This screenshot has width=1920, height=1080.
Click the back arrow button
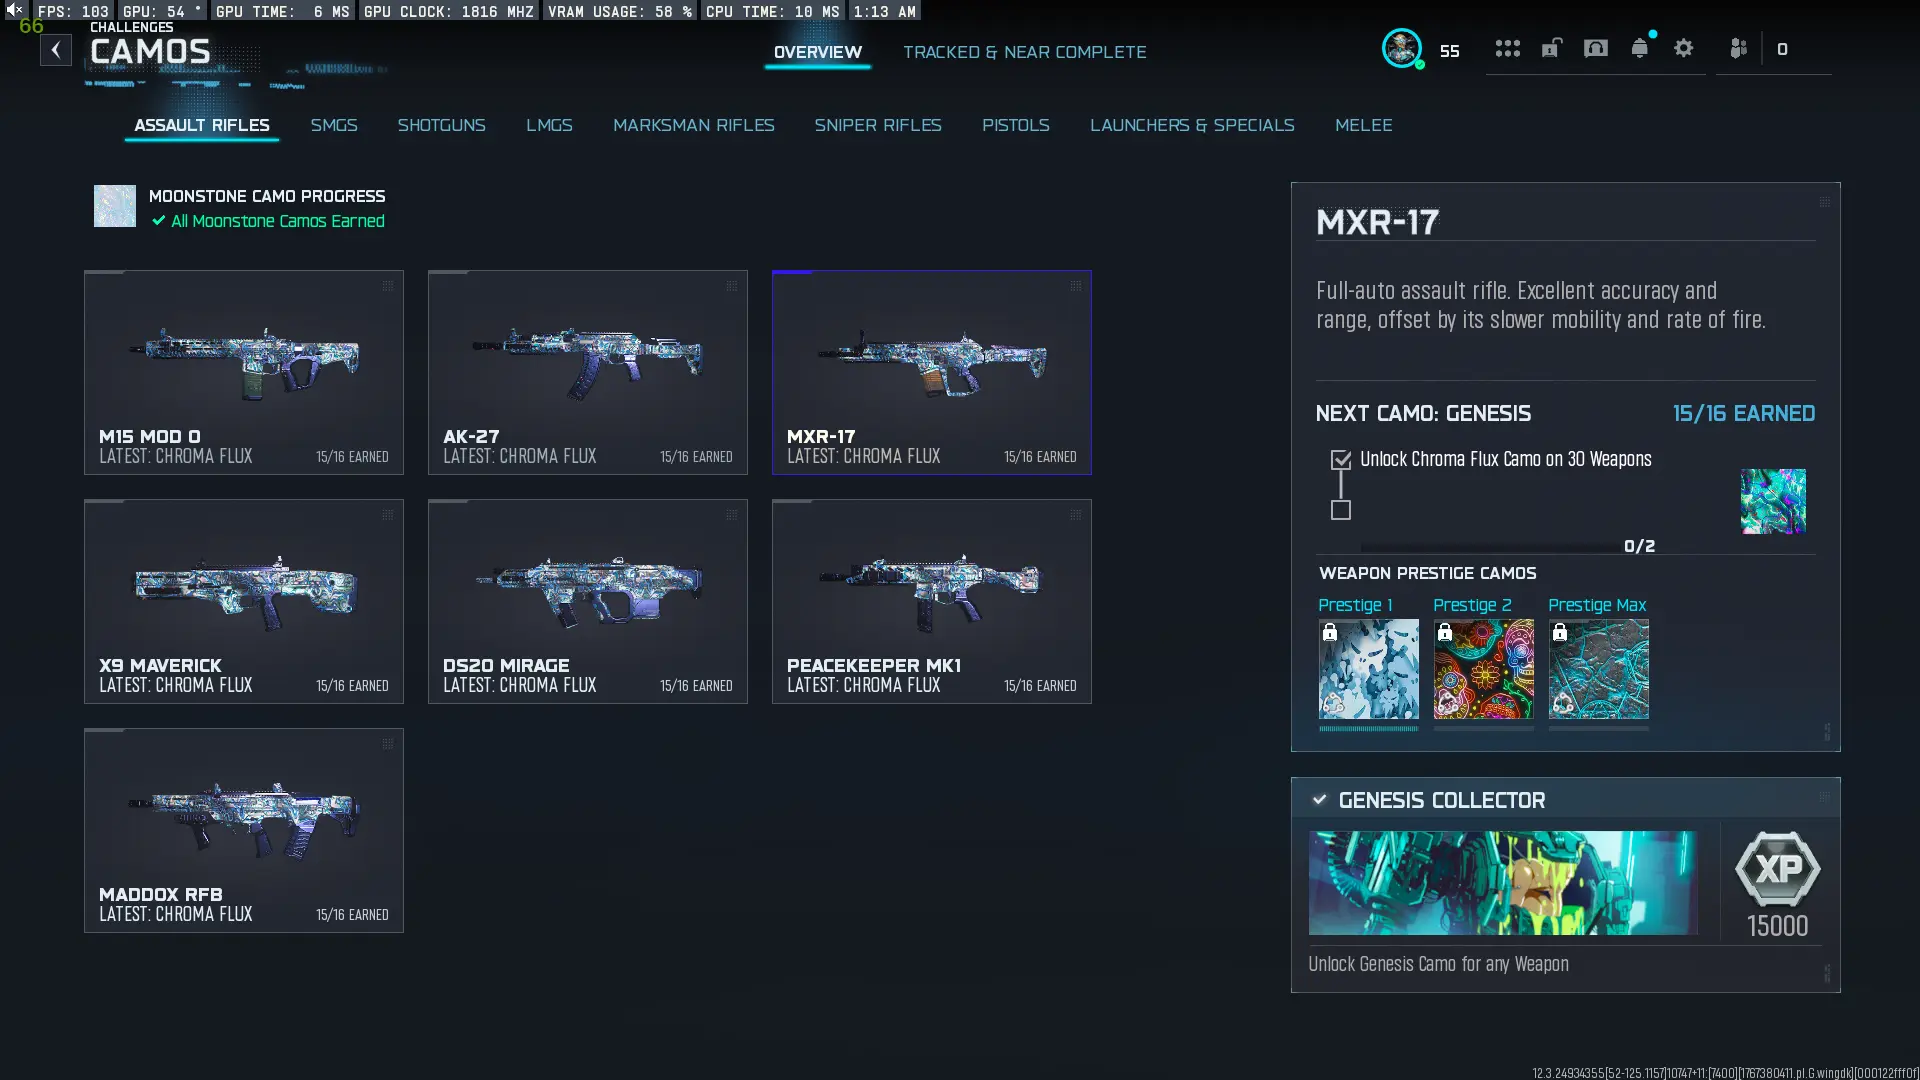click(x=55, y=49)
